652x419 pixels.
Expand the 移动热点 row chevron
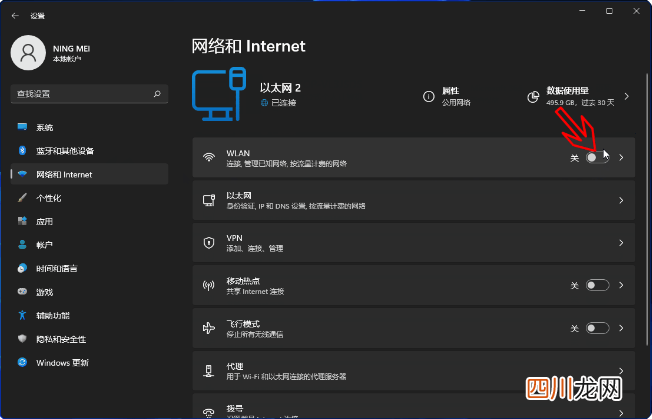coord(621,285)
